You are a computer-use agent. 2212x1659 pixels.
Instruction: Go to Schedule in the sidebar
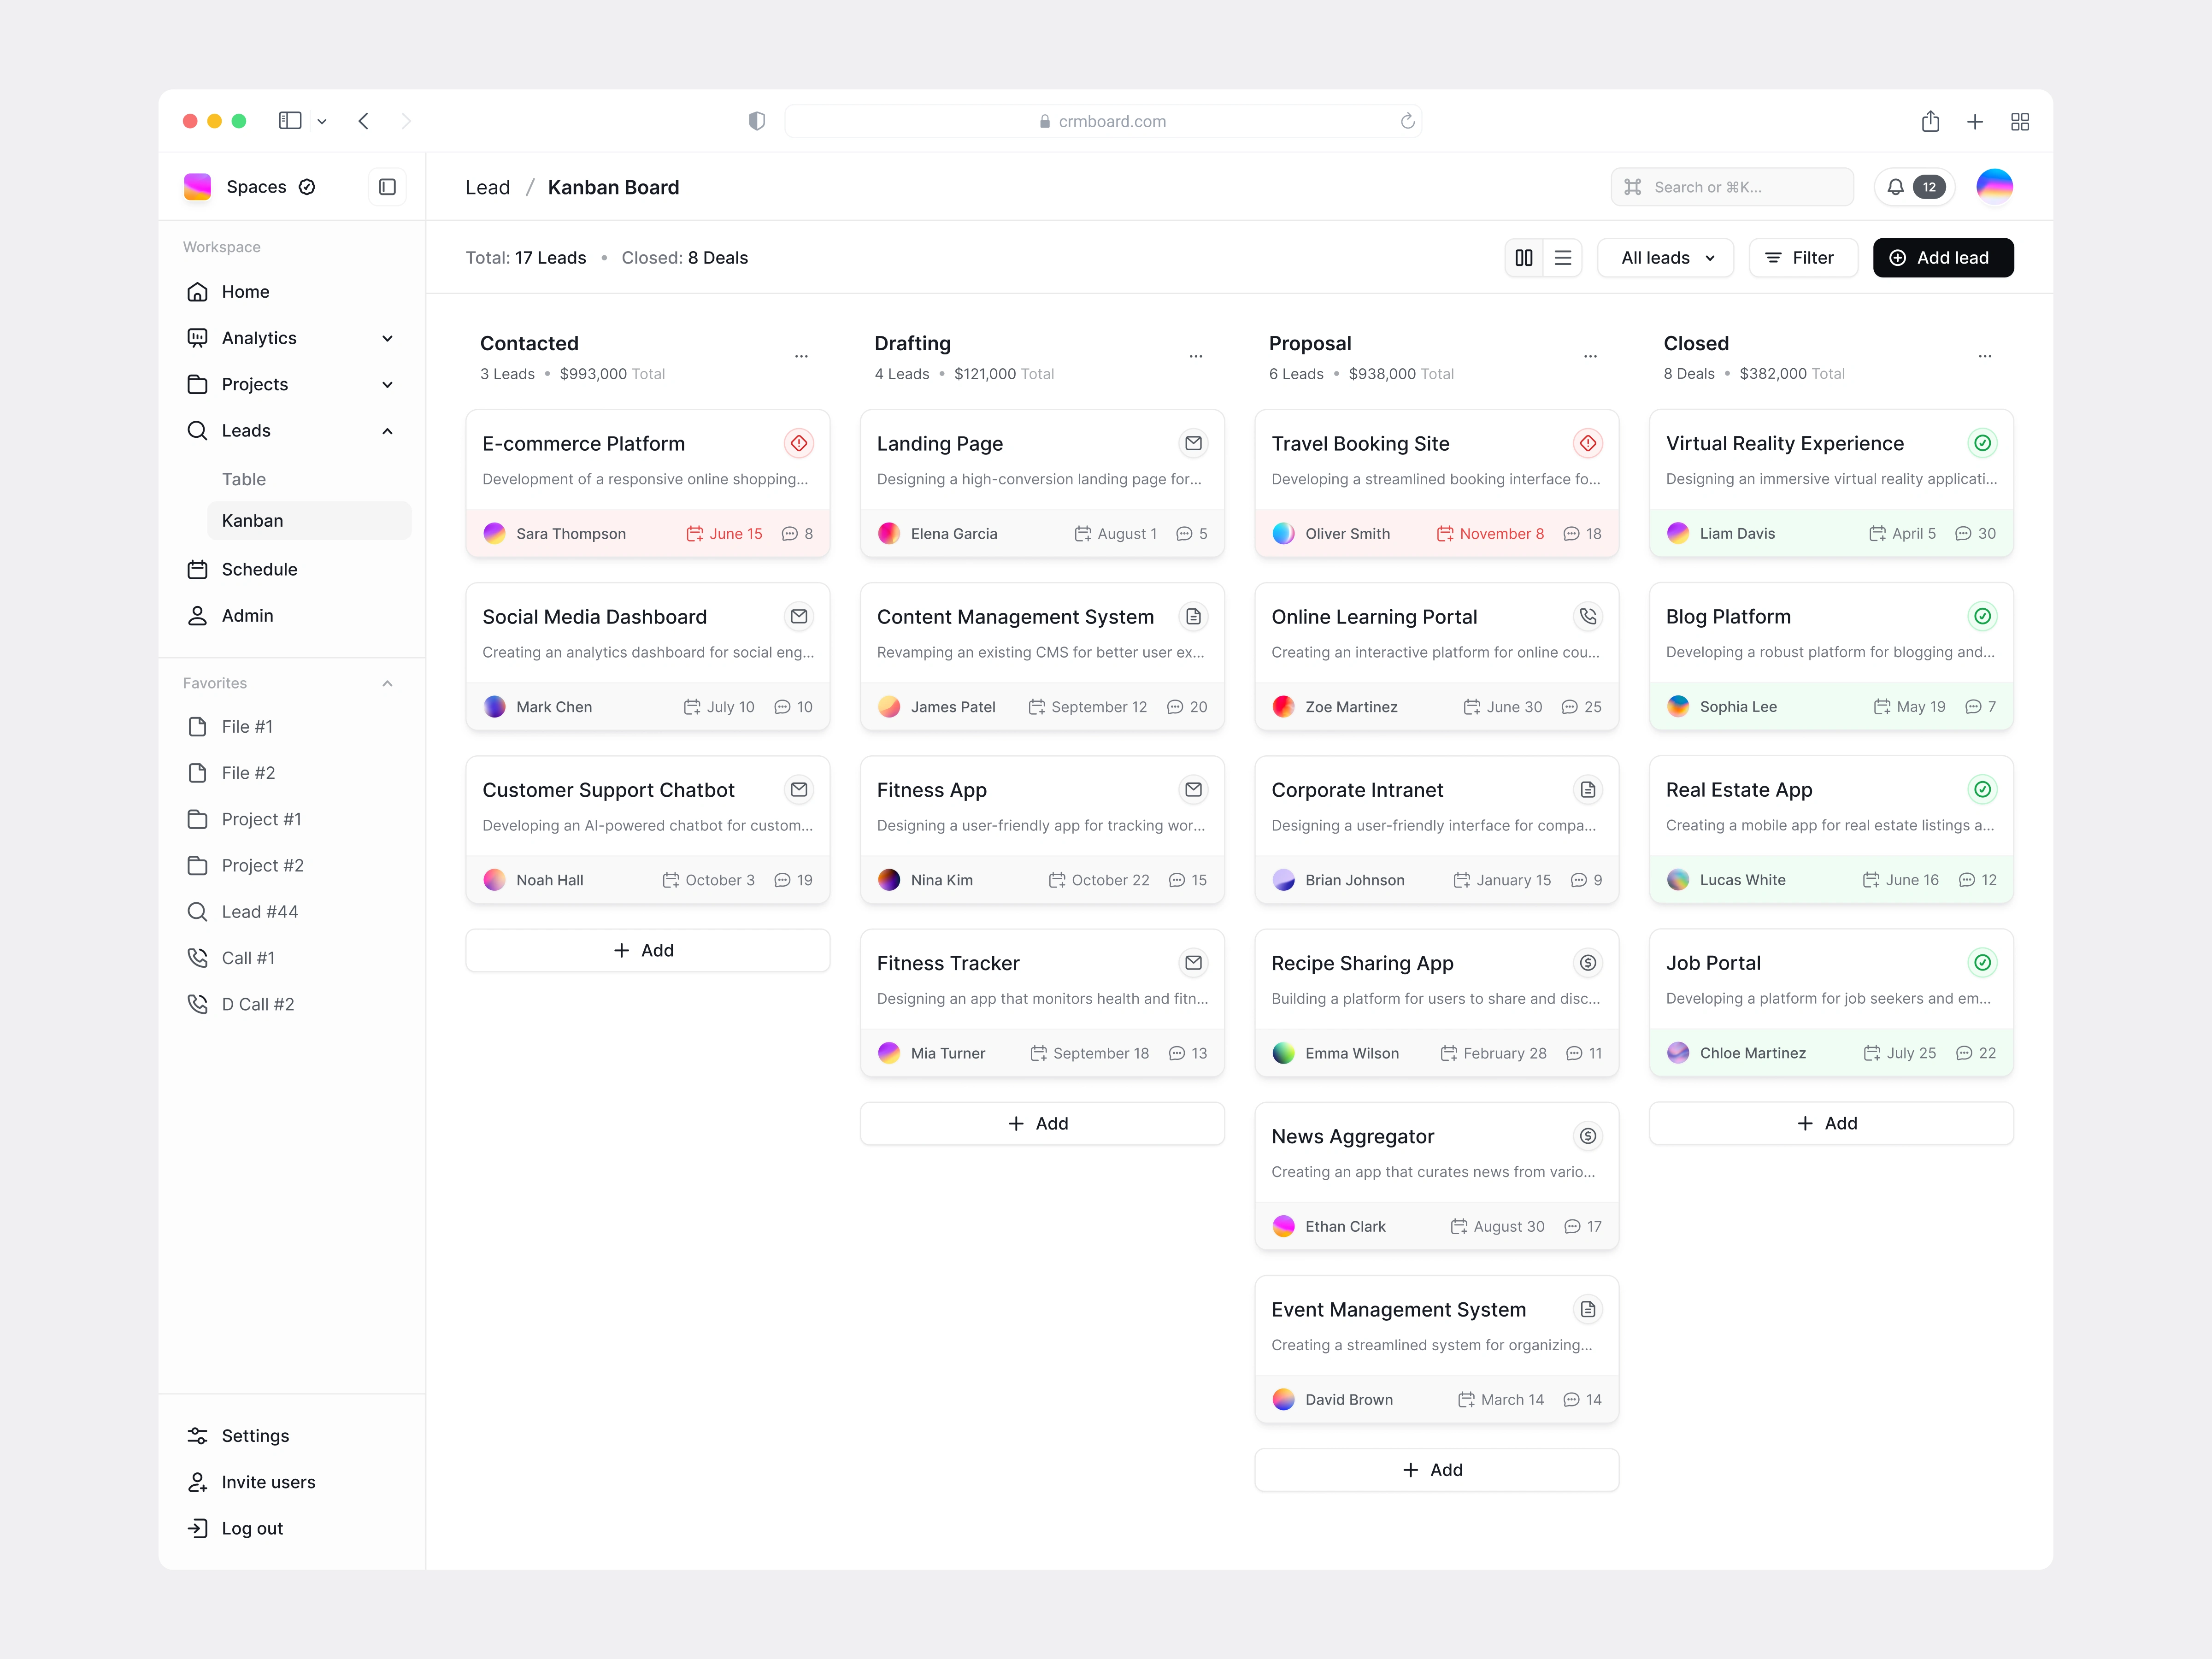(x=259, y=569)
